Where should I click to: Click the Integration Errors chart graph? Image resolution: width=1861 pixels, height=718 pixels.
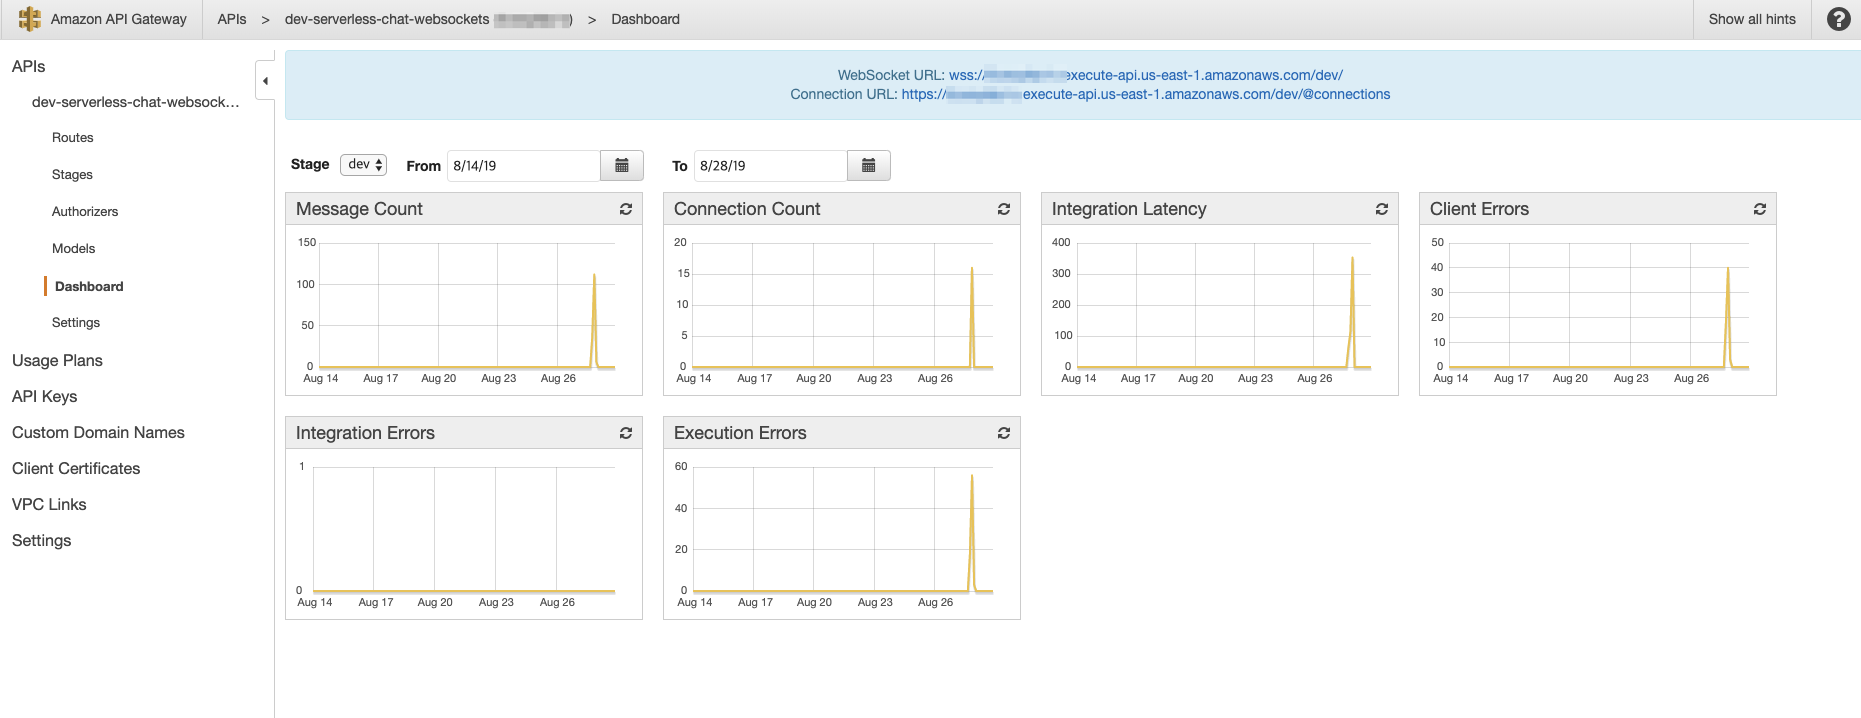point(464,530)
